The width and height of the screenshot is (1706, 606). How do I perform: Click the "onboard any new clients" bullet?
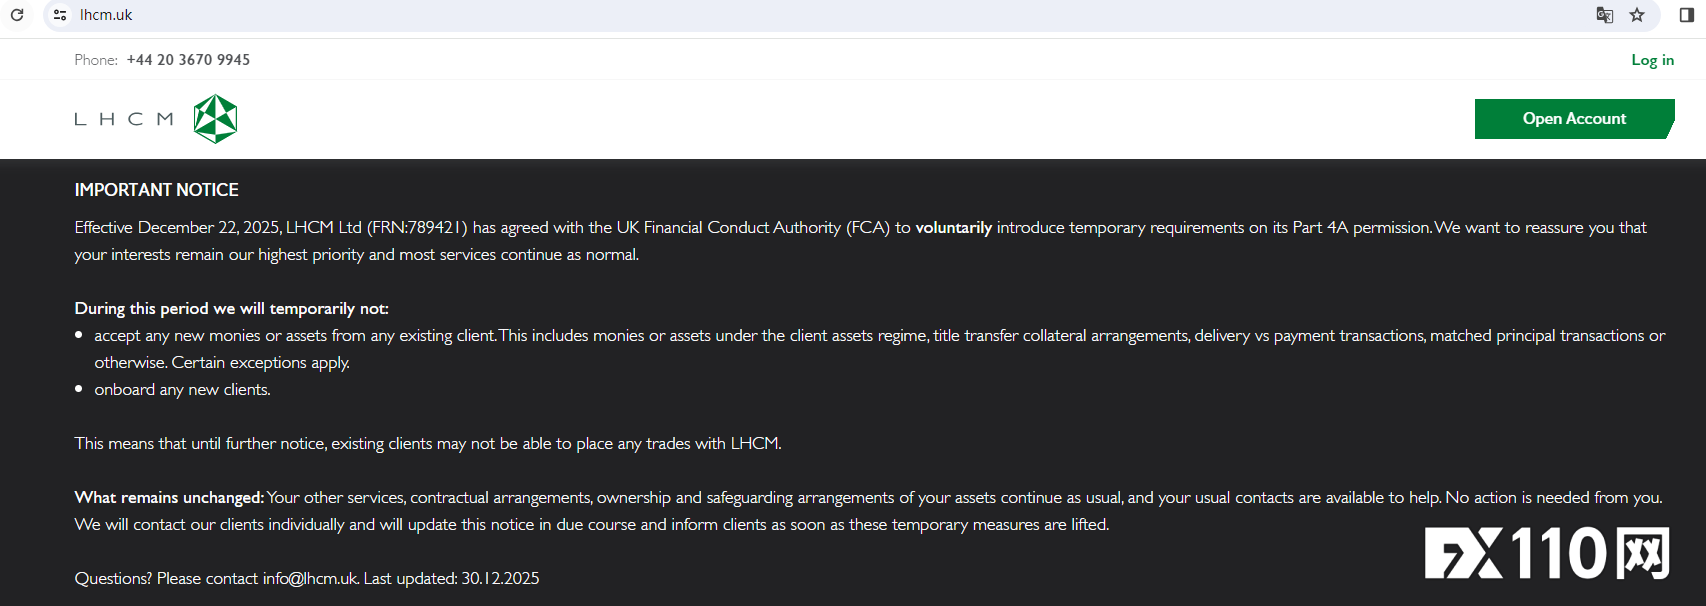pyautogui.click(x=182, y=390)
